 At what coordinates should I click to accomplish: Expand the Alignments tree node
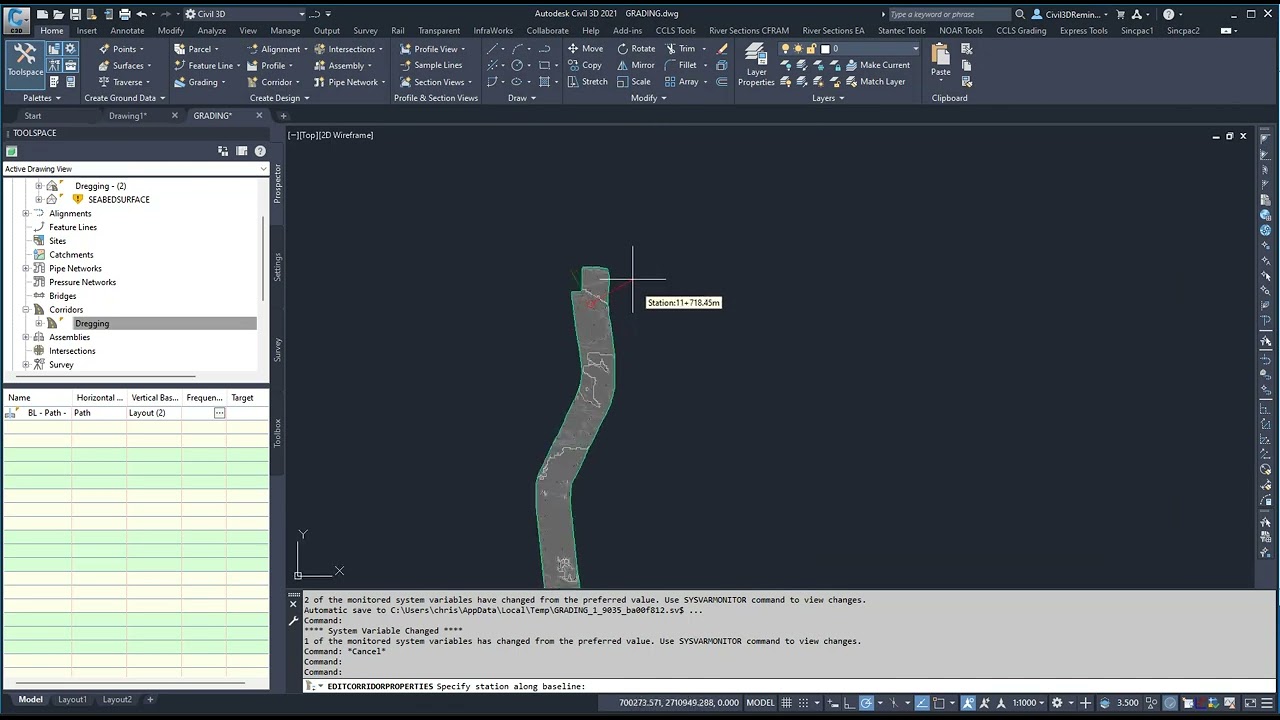click(x=26, y=213)
